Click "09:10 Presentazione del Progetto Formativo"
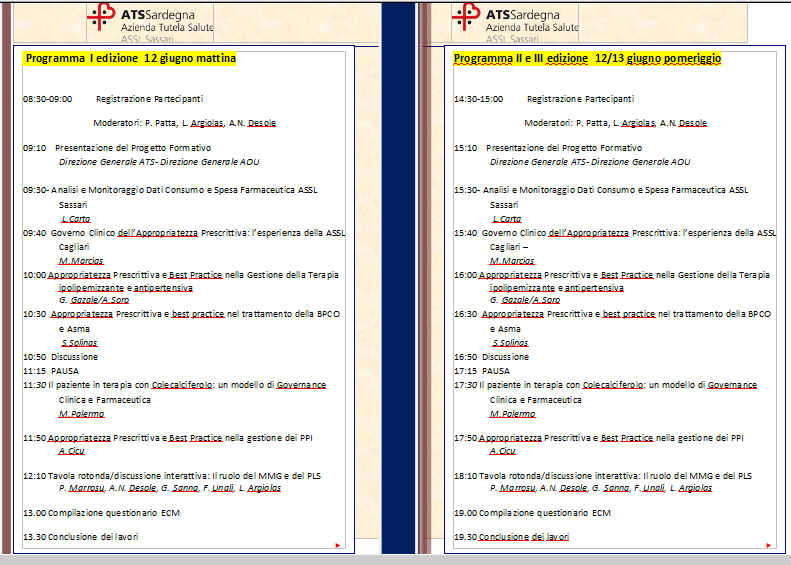The height and width of the screenshot is (565, 791). click(117, 148)
